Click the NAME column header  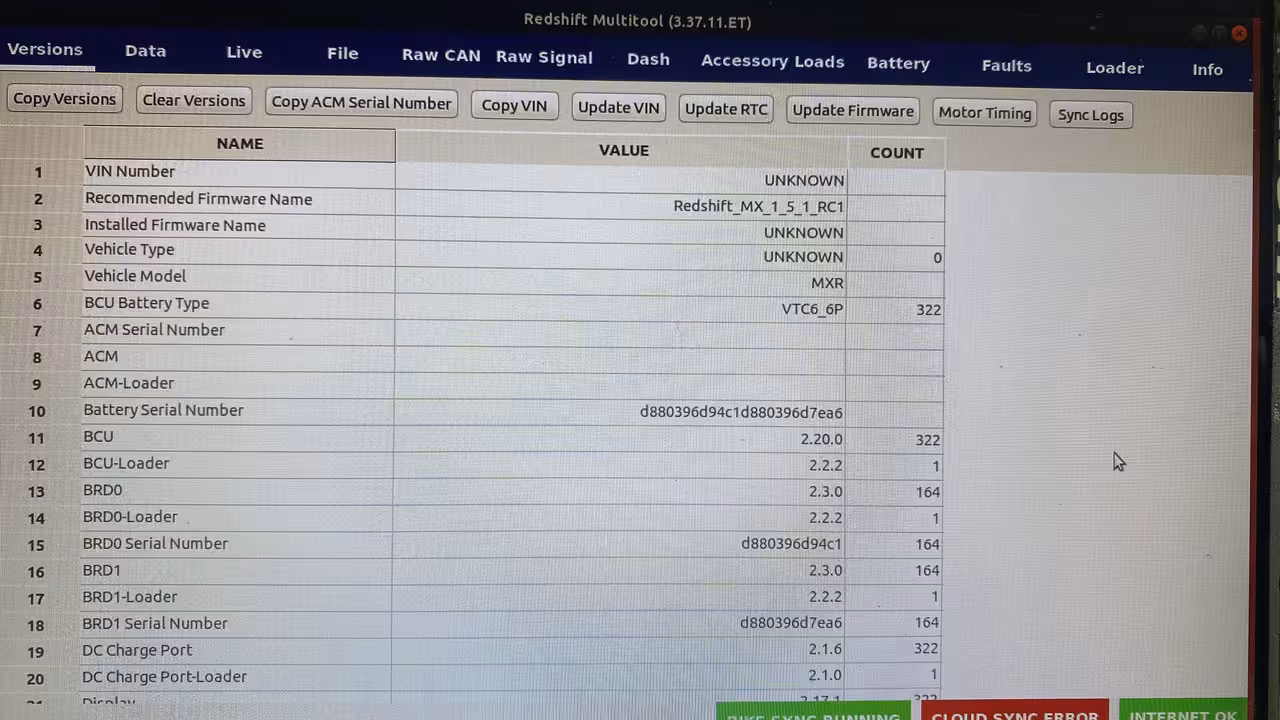[240, 144]
